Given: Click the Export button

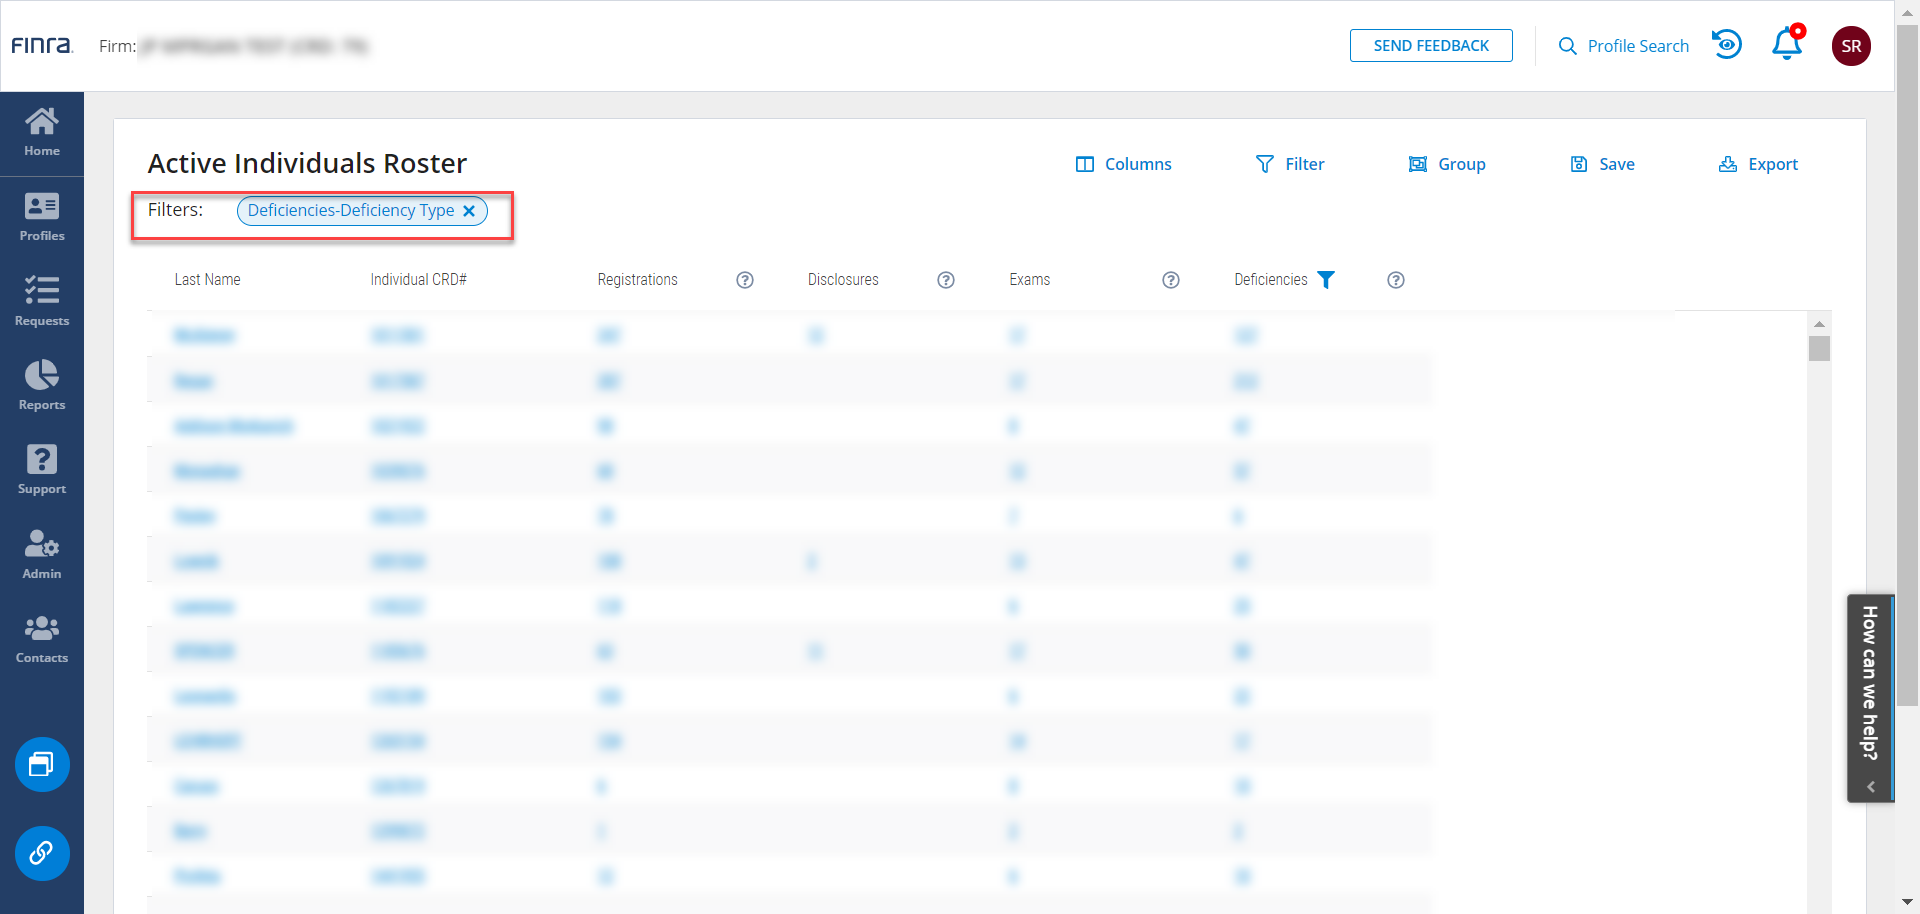Looking at the screenshot, I should (x=1758, y=164).
